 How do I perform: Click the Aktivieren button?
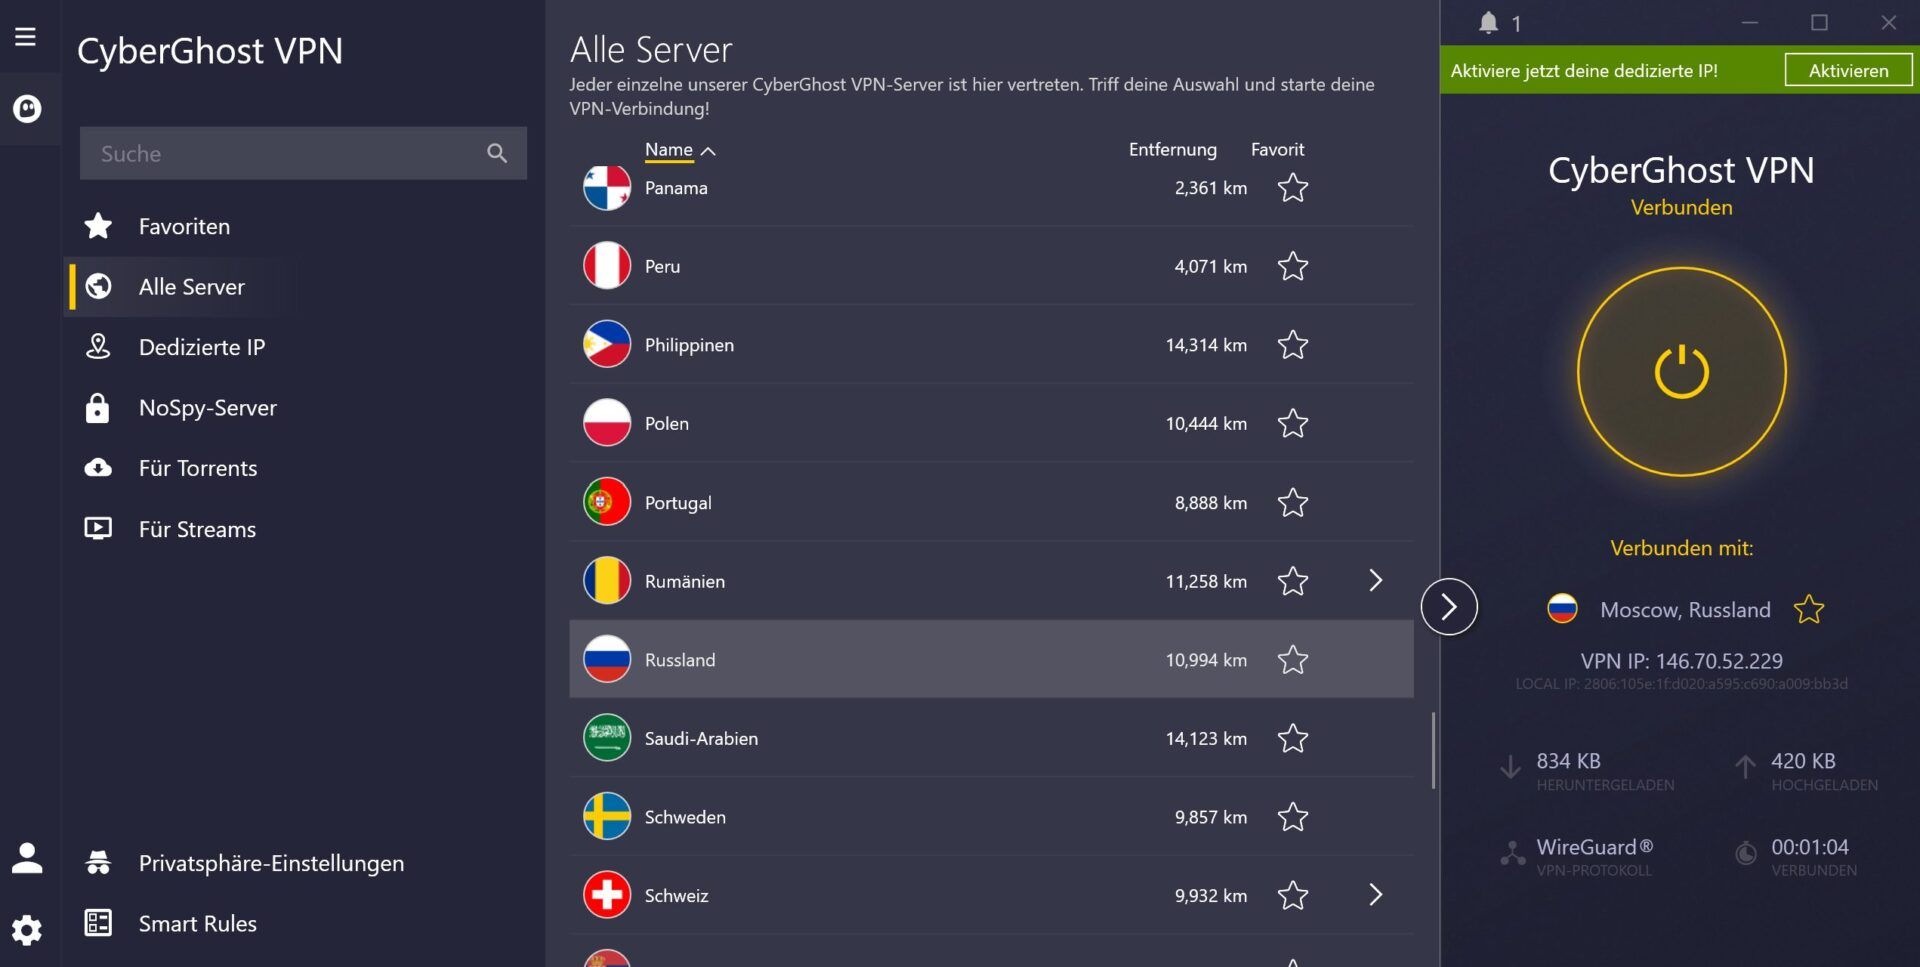[1848, 70]
